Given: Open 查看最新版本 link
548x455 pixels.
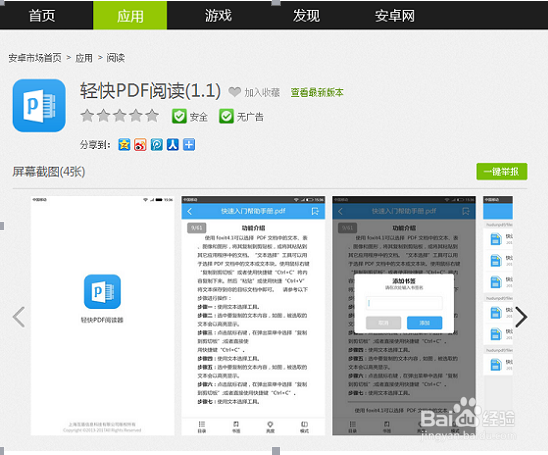Looking at the screenshot, I should tap(317, 93).
